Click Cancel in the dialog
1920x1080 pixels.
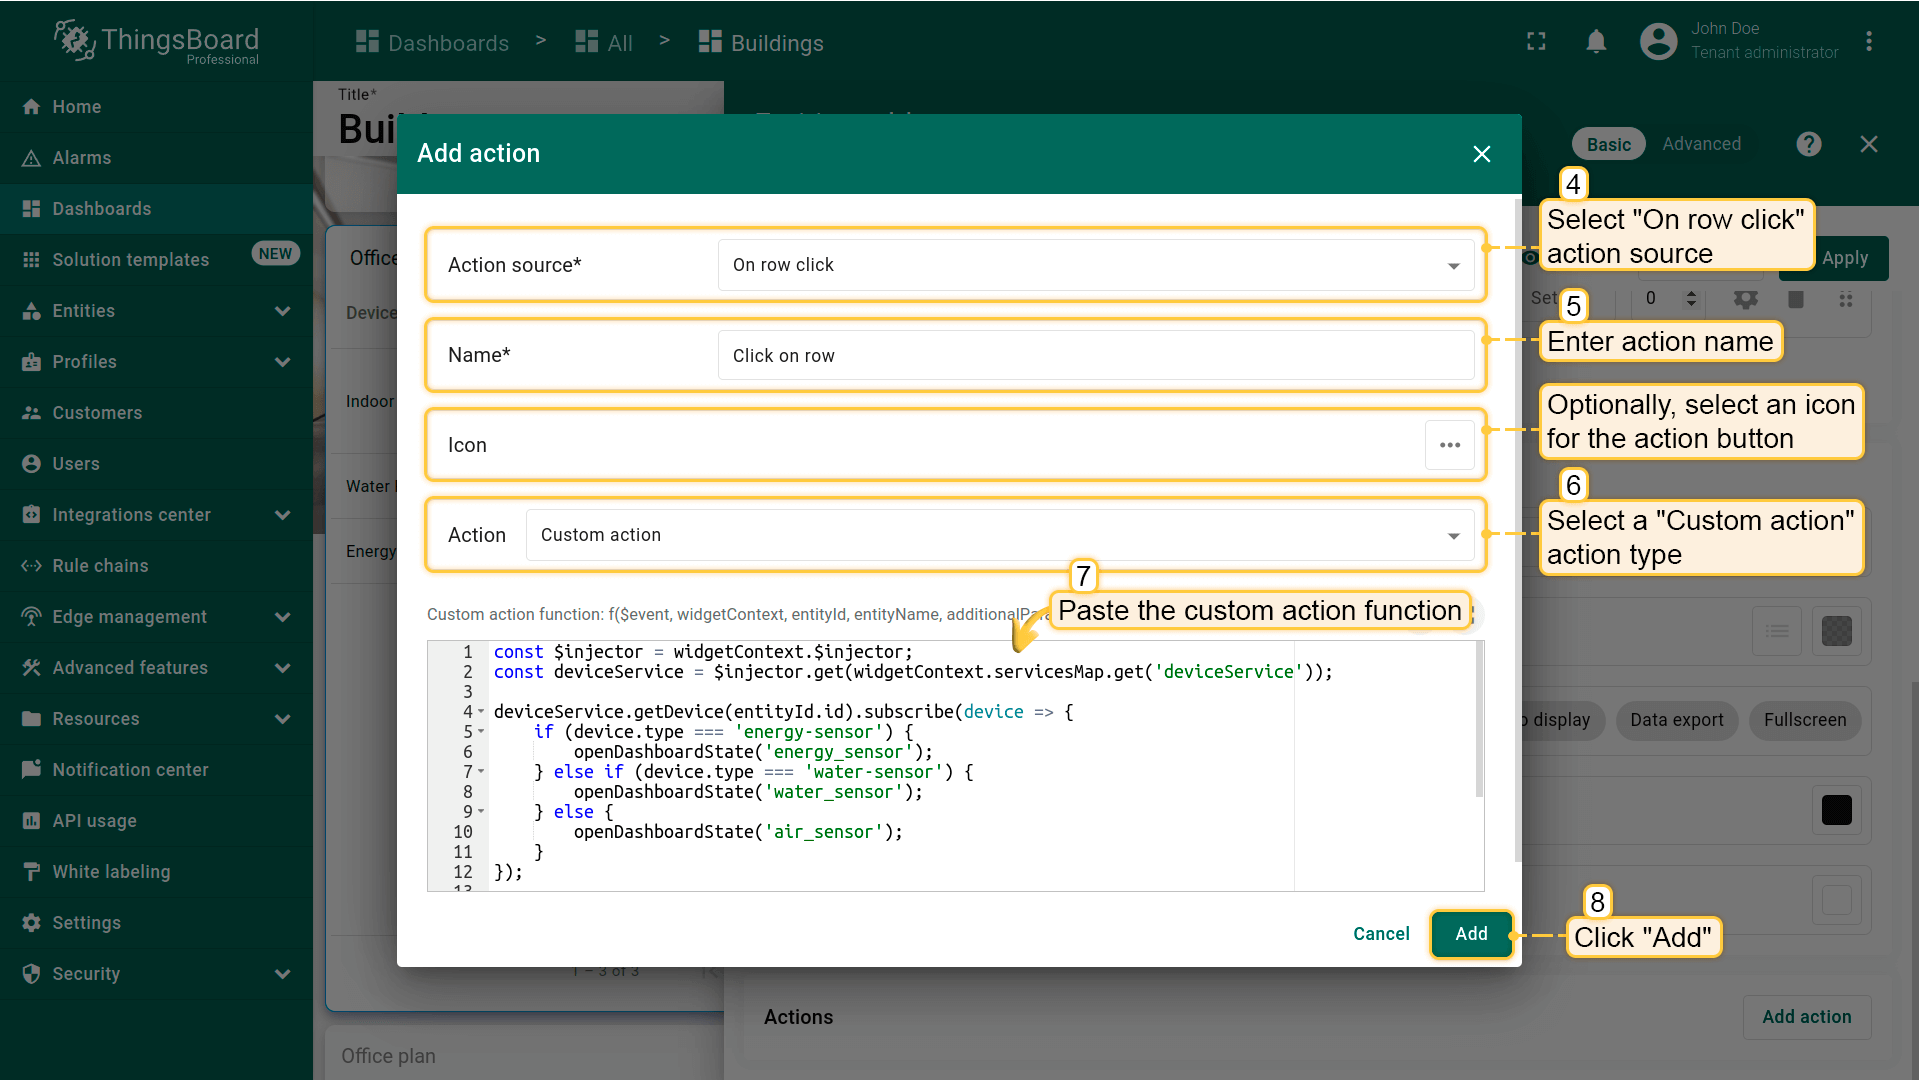tap(1380, 934)
